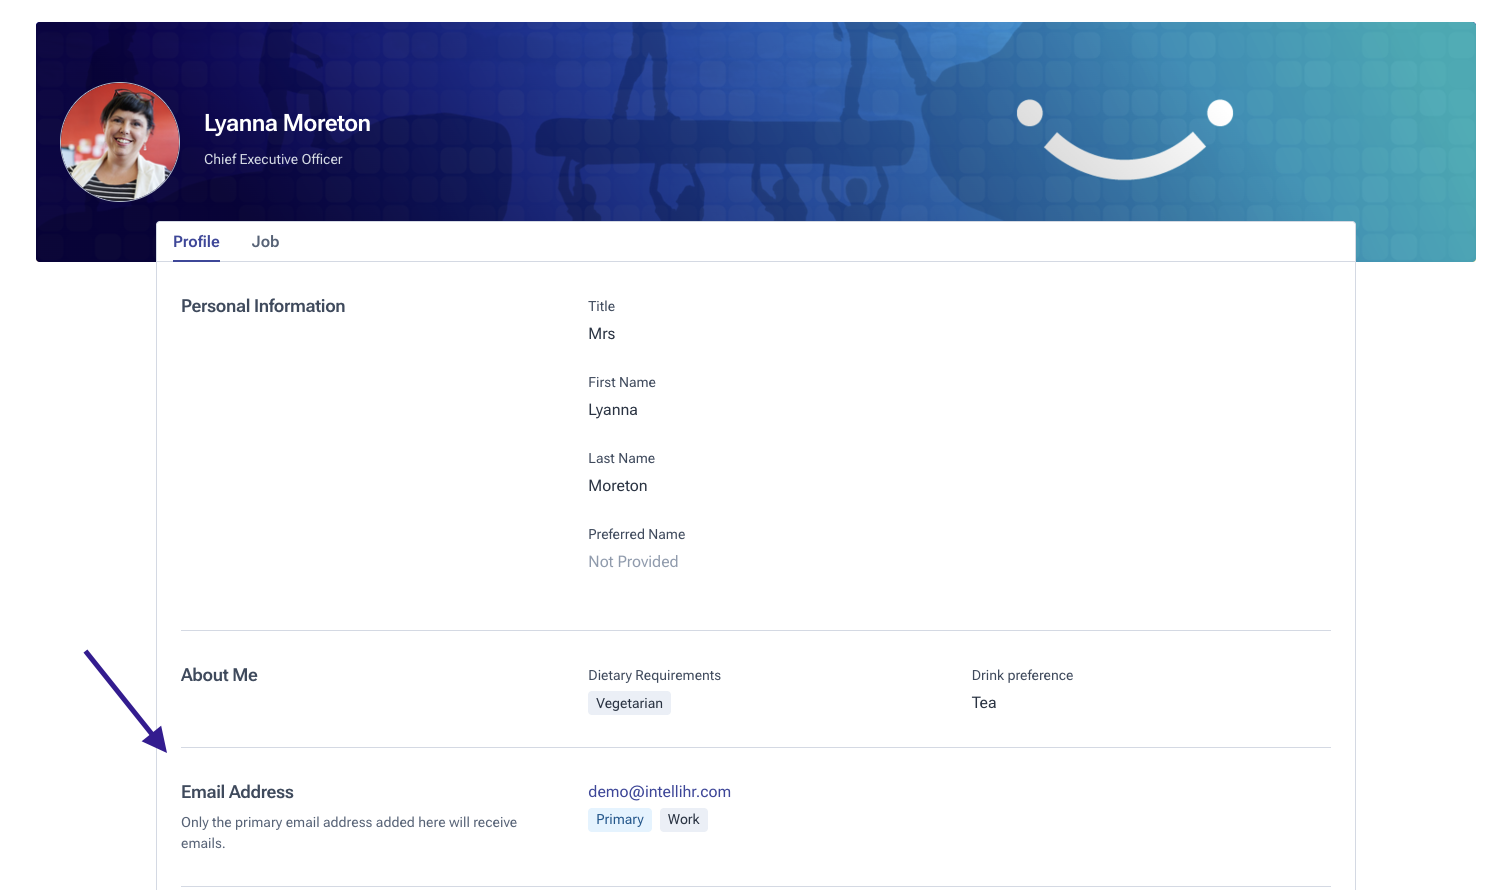Click the Dietary Requirements label

pos(654,676)
